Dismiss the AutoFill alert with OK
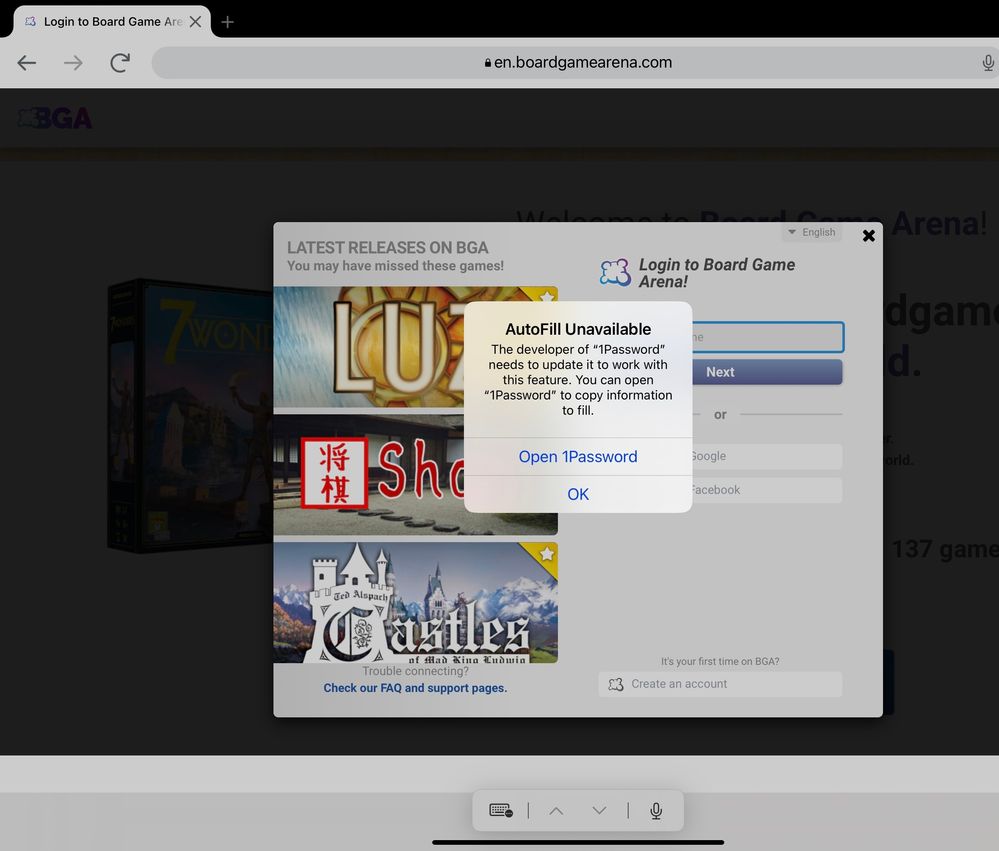This screenshot has width=999, height=851. coord(578,494)
